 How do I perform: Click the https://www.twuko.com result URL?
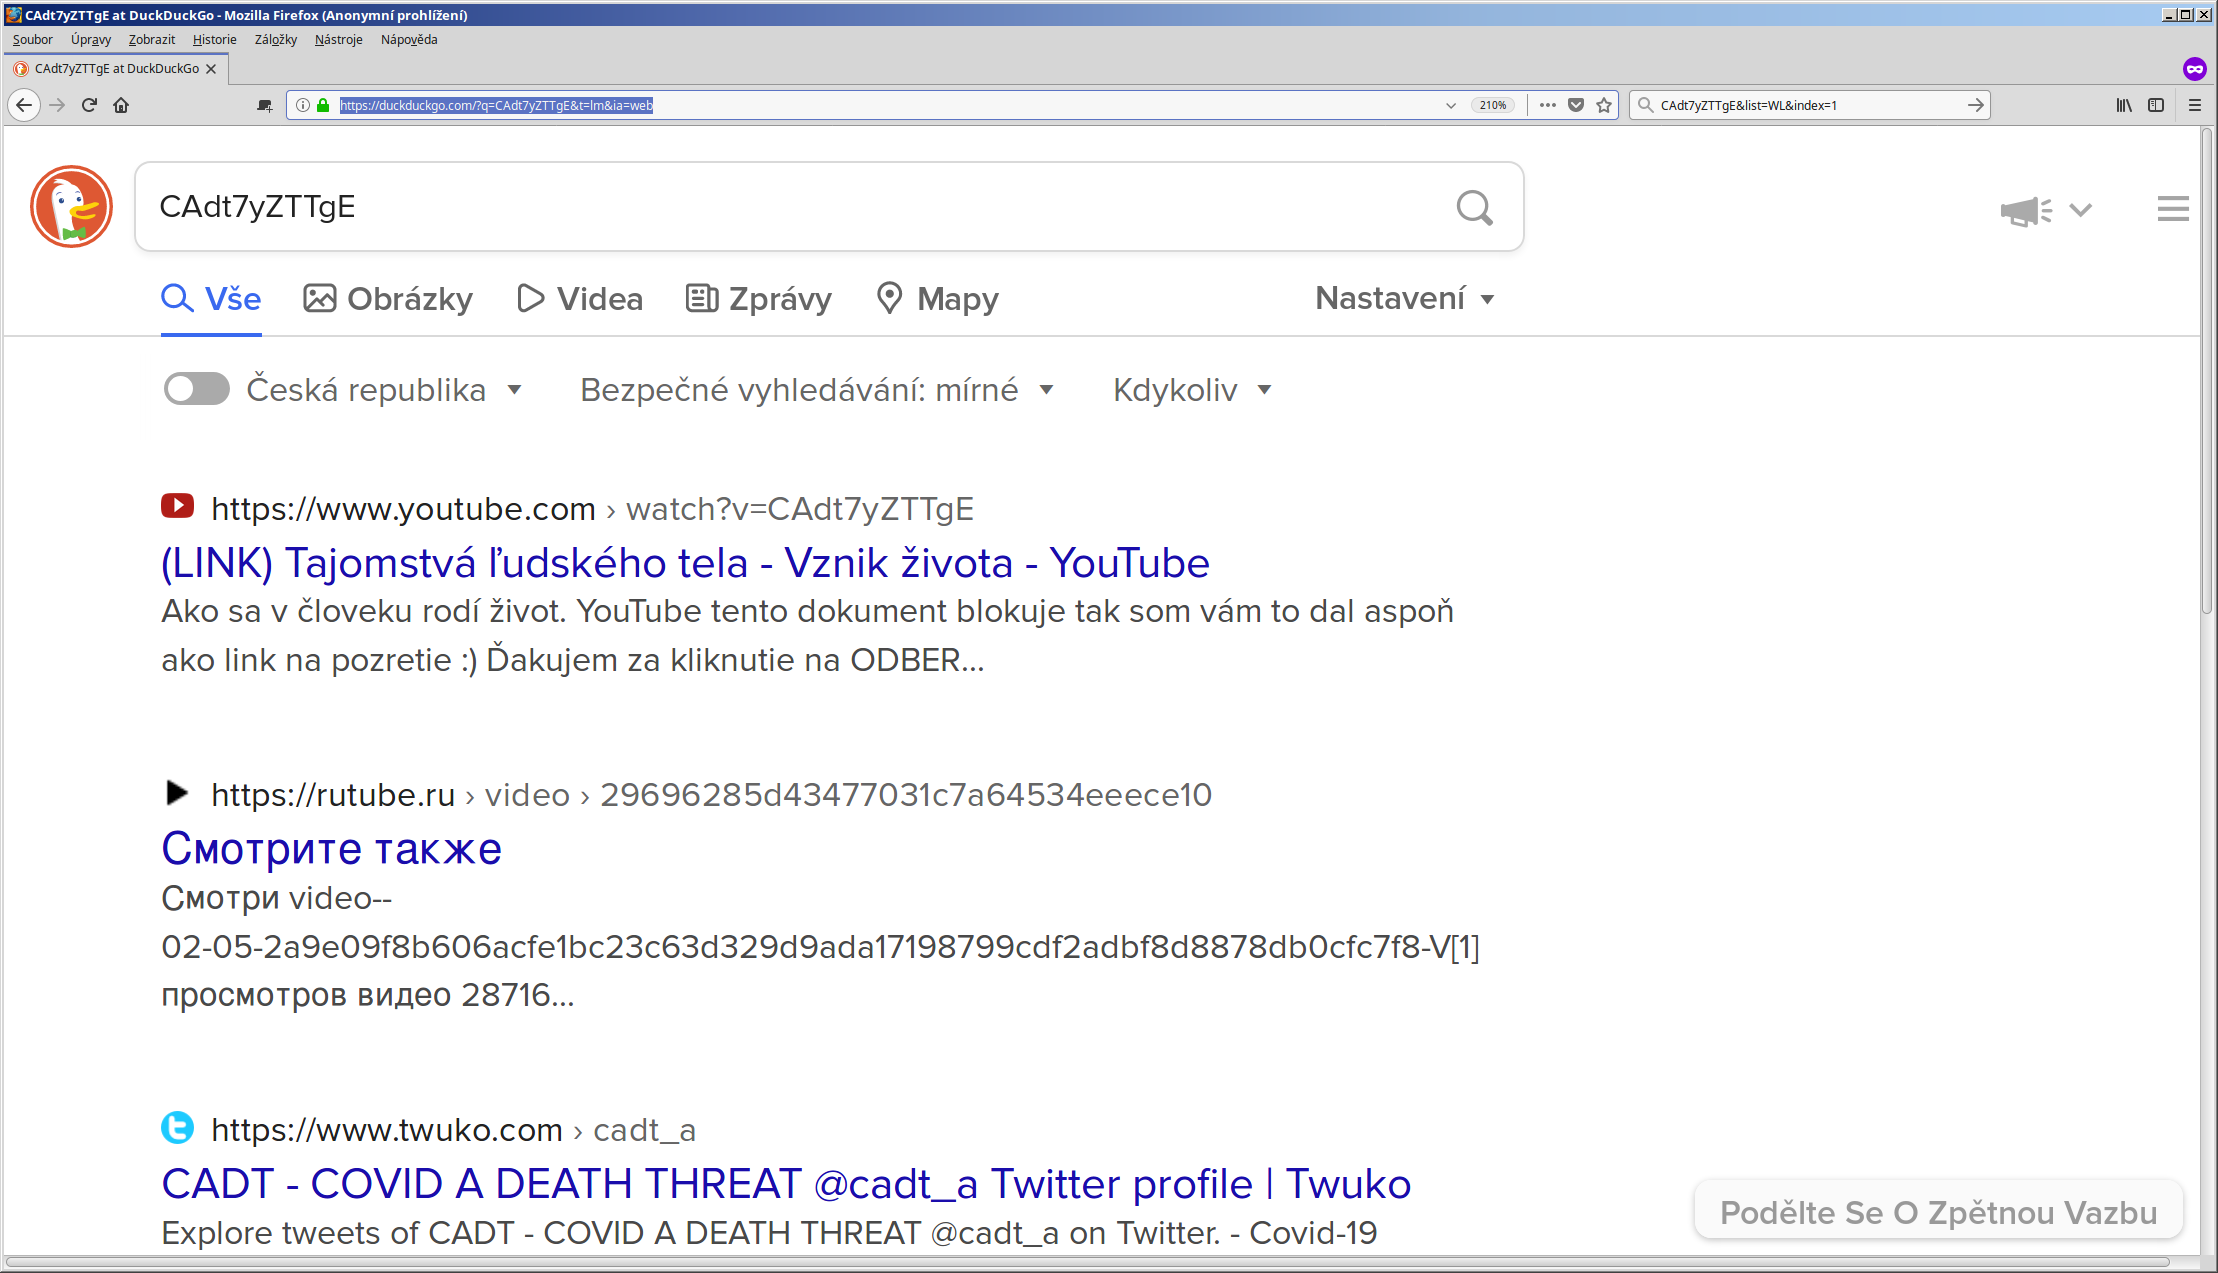(387, 1130)
